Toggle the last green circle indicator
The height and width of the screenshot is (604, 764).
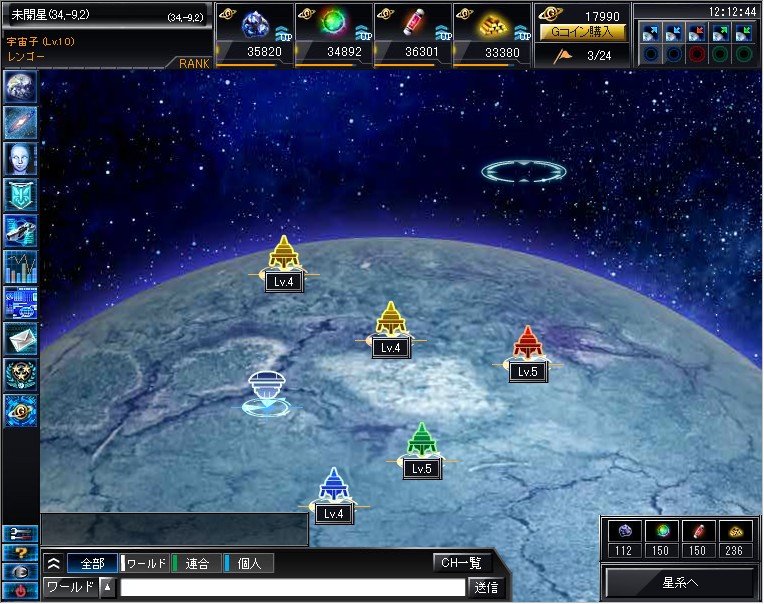(x=744, y=54)
